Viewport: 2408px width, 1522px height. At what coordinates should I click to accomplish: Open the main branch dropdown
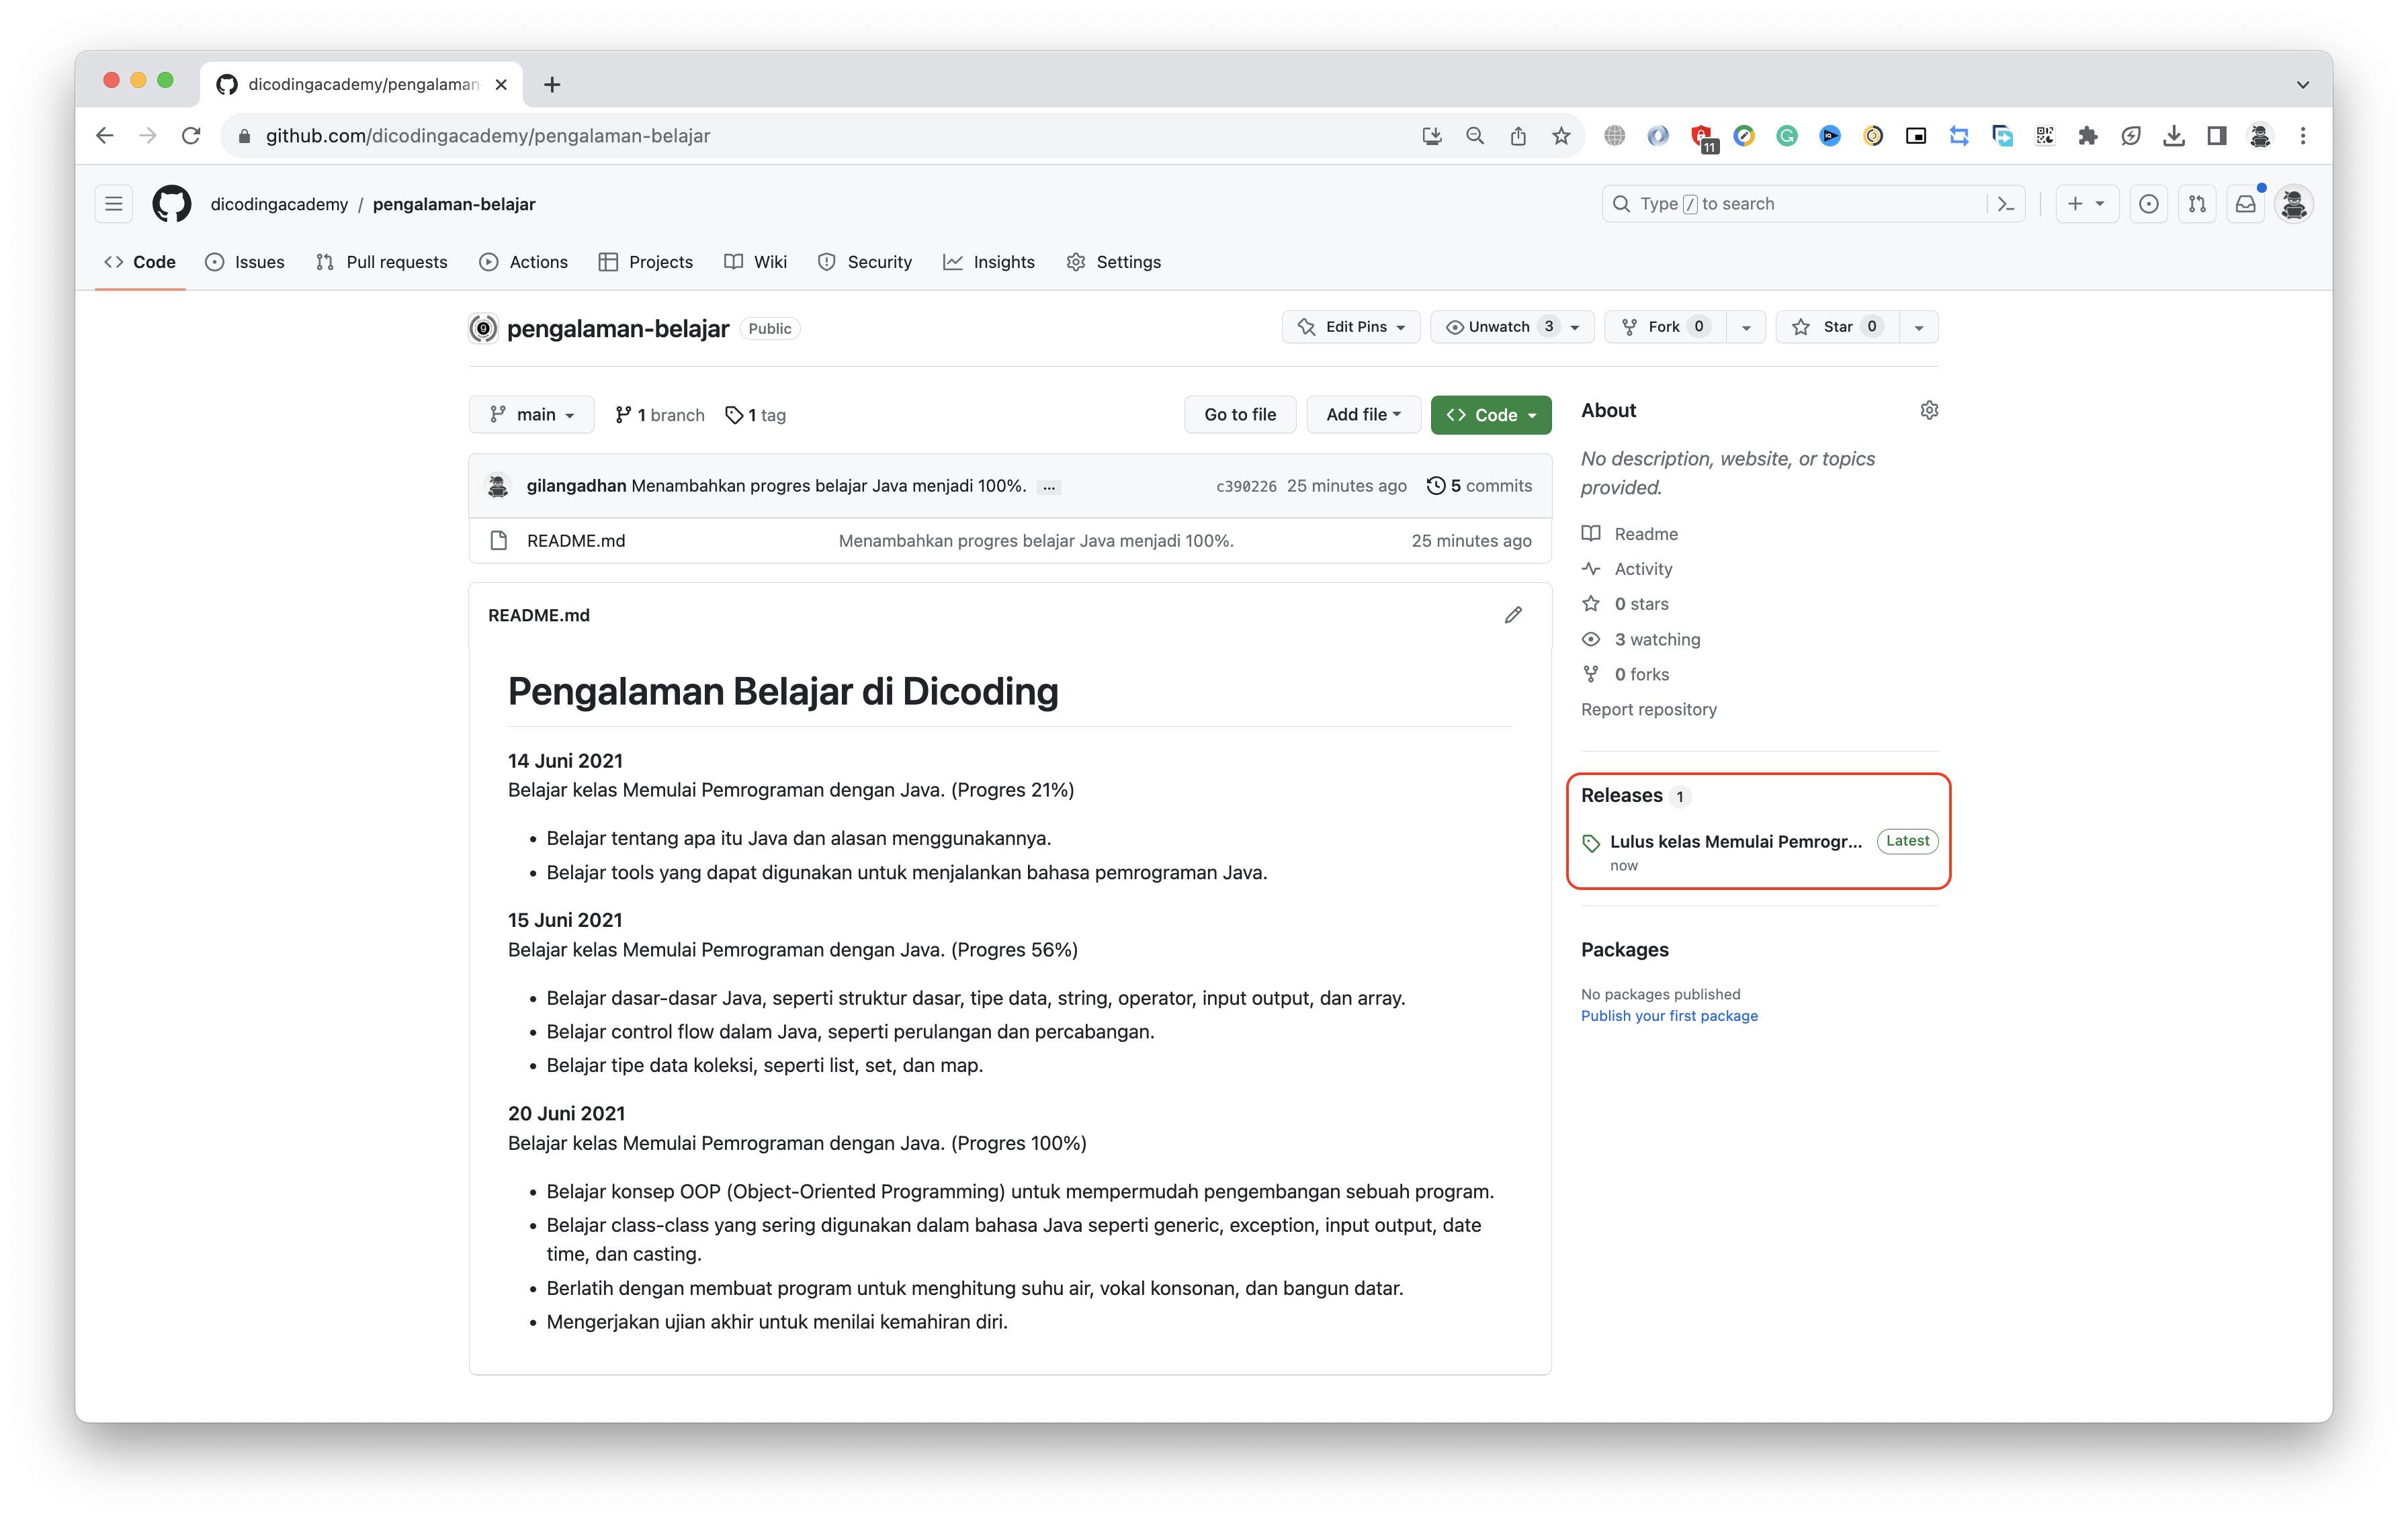tap(531, 415)
